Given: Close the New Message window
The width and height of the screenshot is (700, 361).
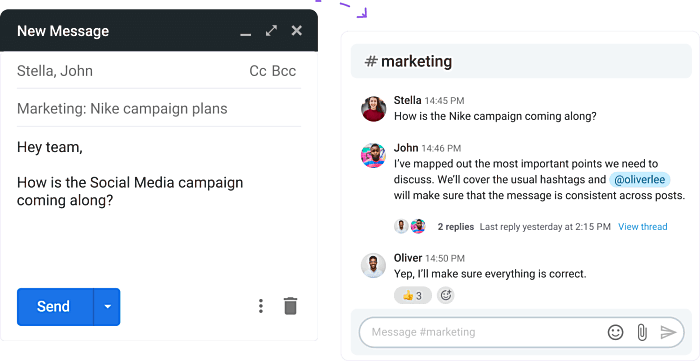Looking at the screenshot, I should [x=296, y=31].
